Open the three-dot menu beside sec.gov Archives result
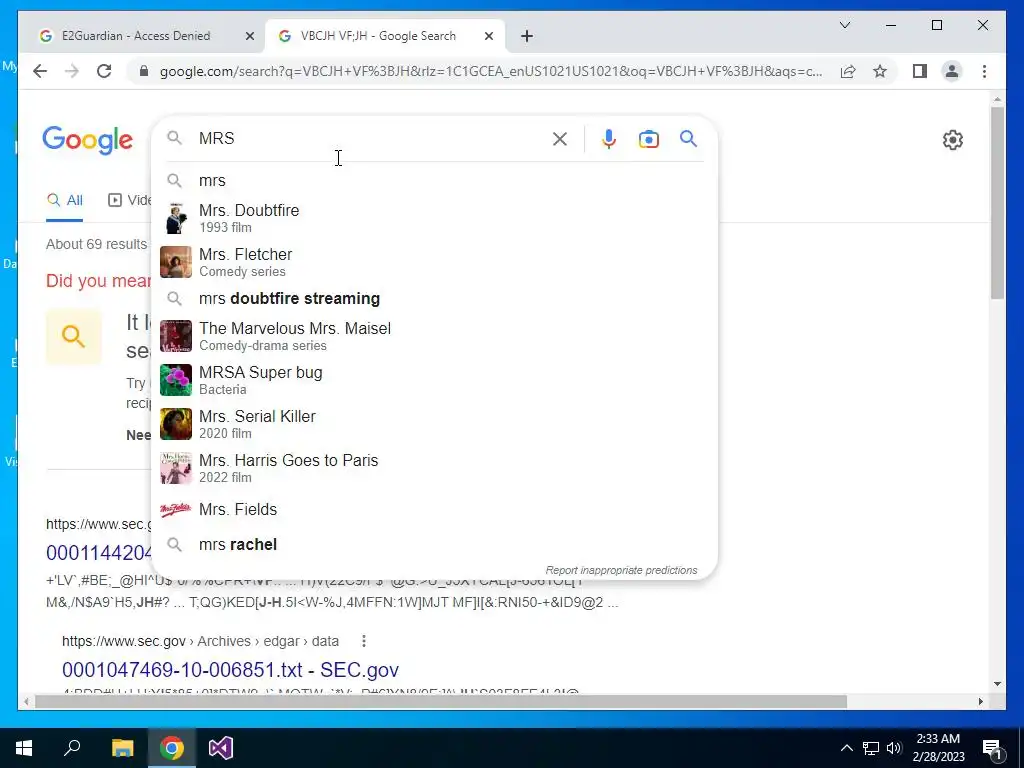 364,641
